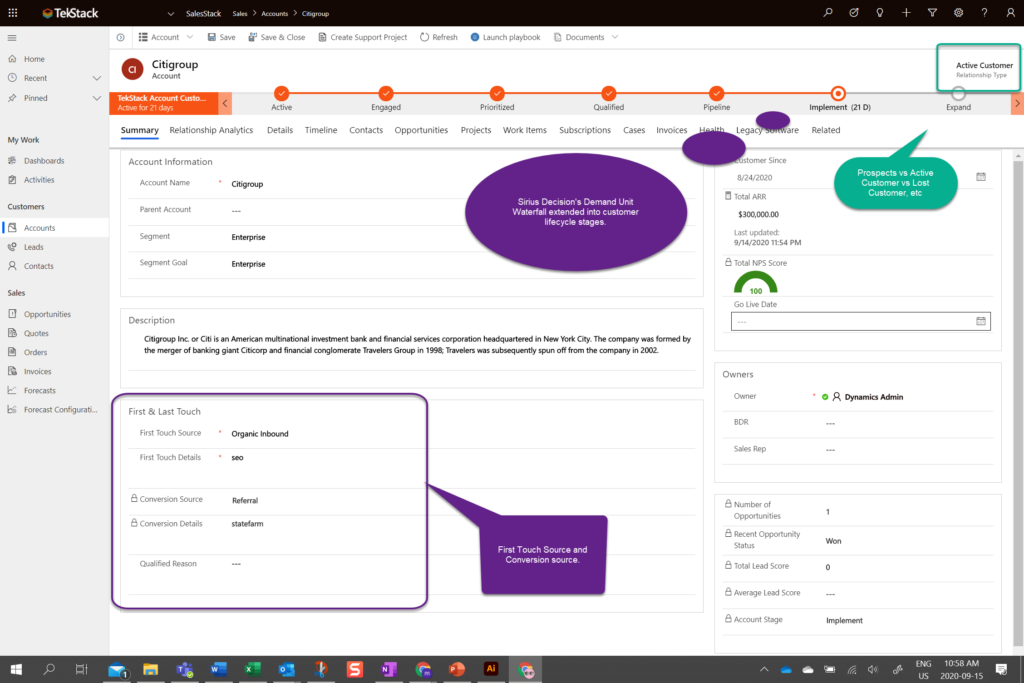
Task: Expand the Recent section in sidebar
Action: [97, 78]
